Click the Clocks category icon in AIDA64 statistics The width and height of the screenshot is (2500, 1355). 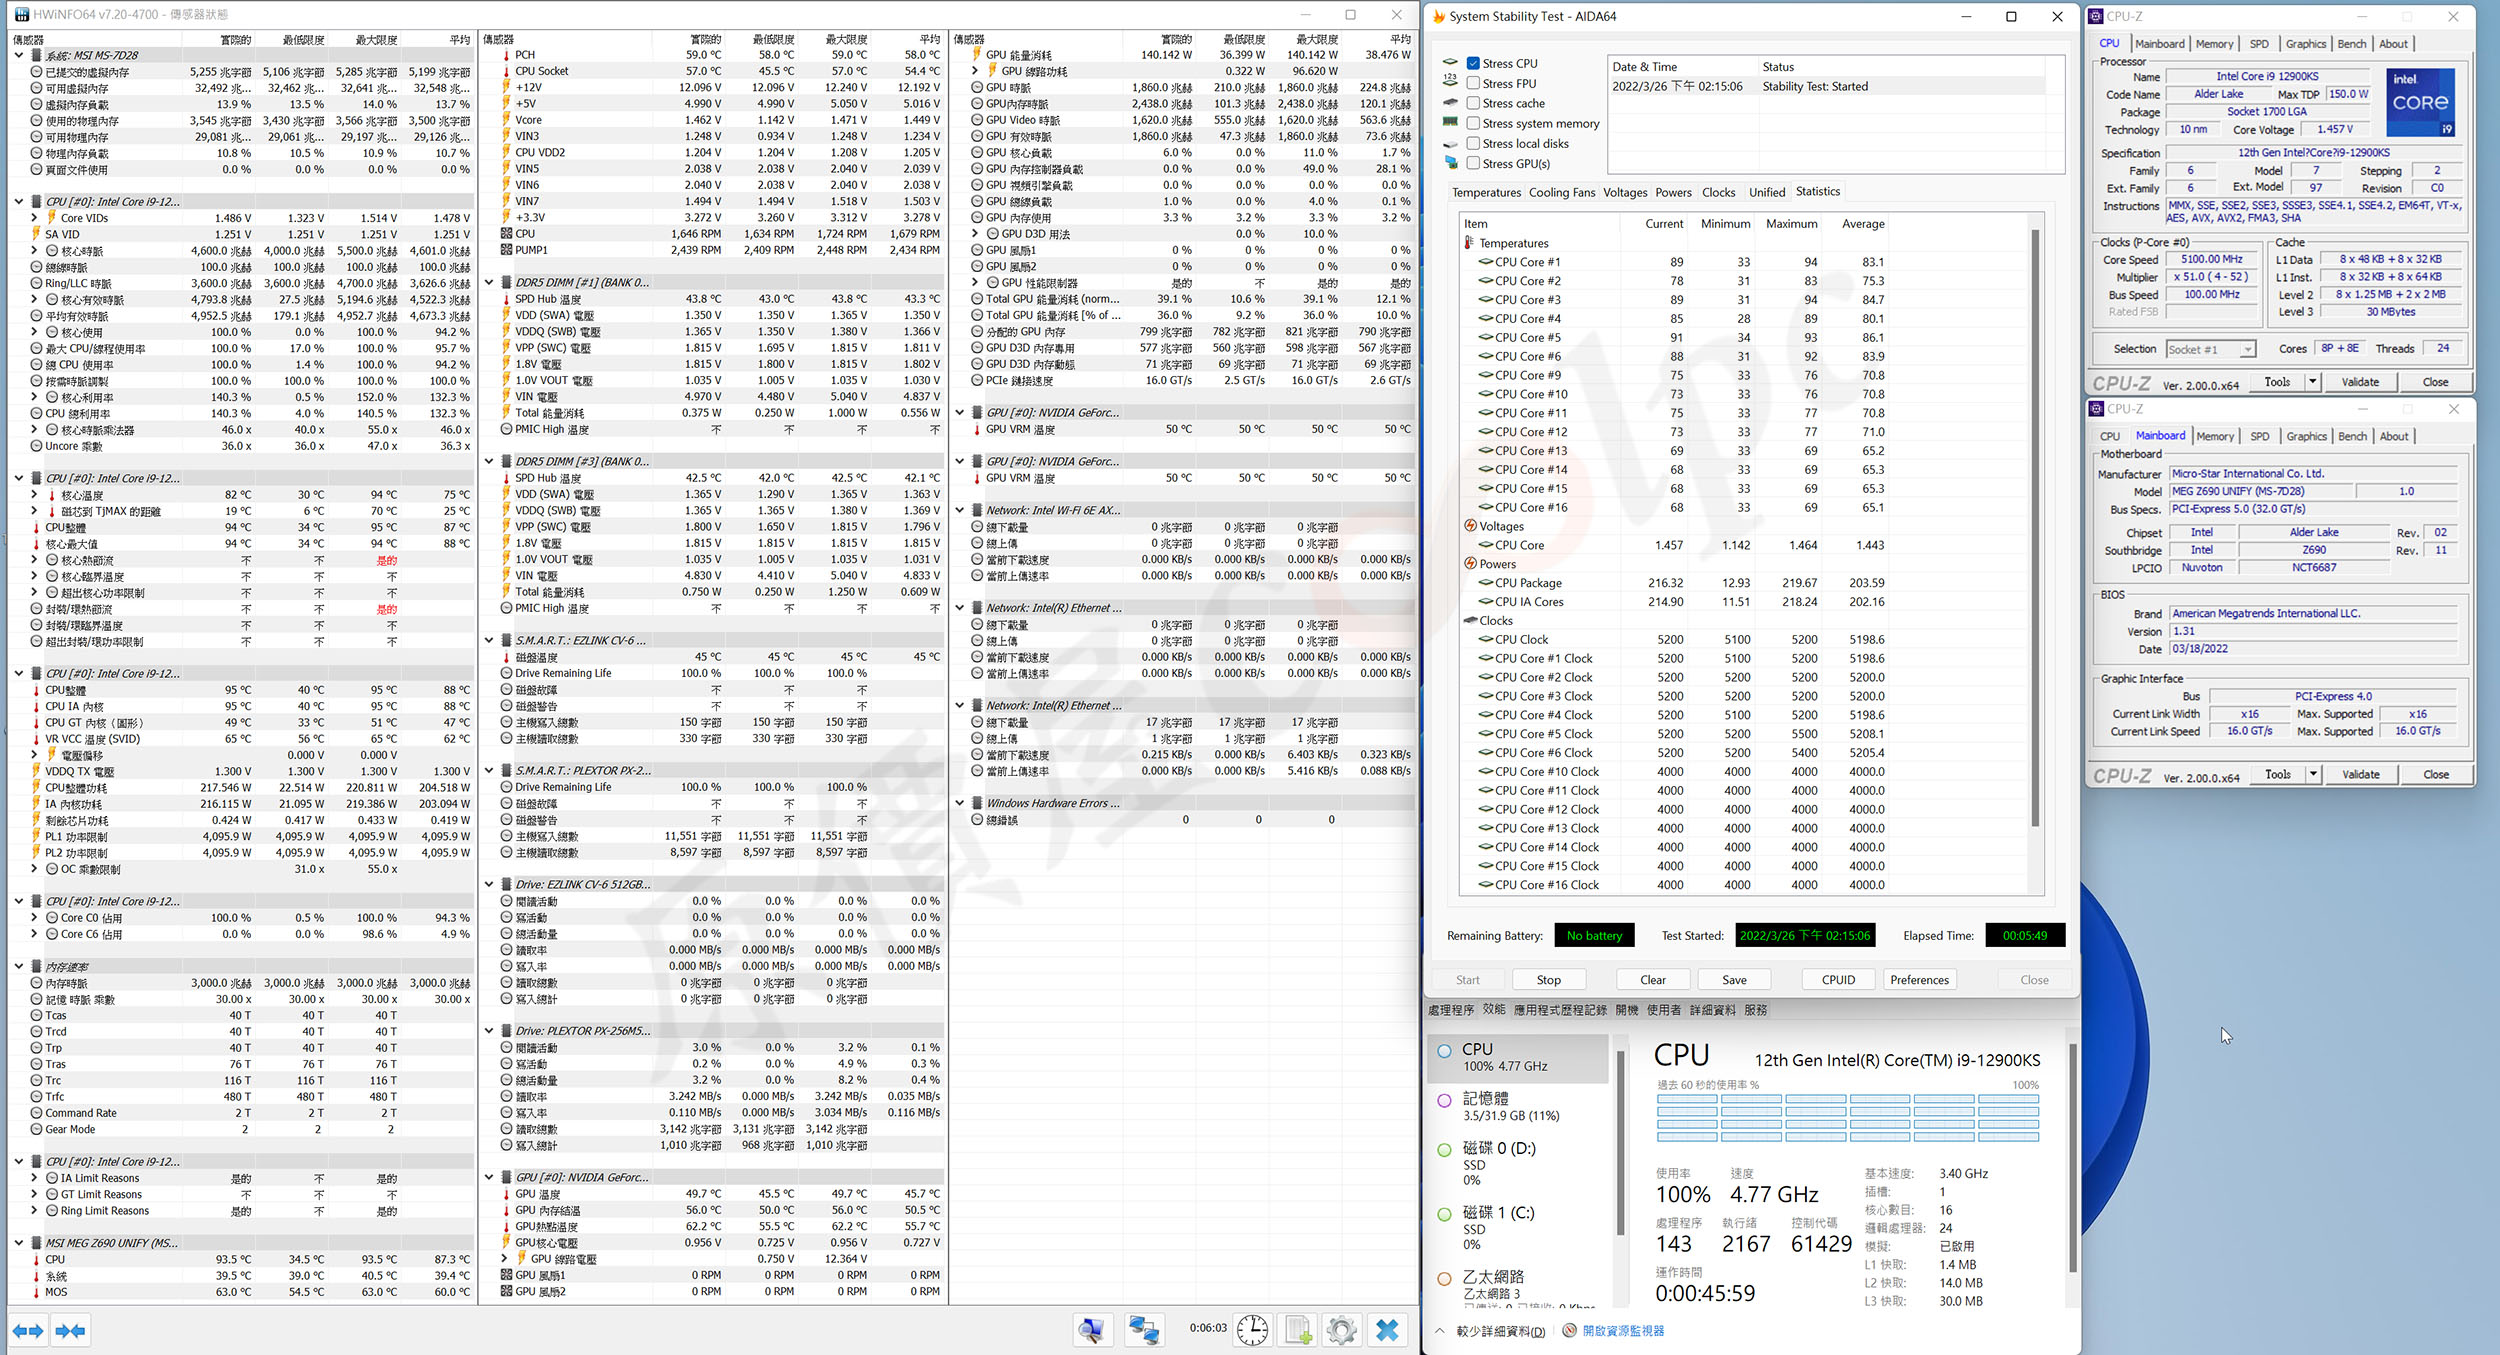pyautogui.click(x=1470, y=621)
